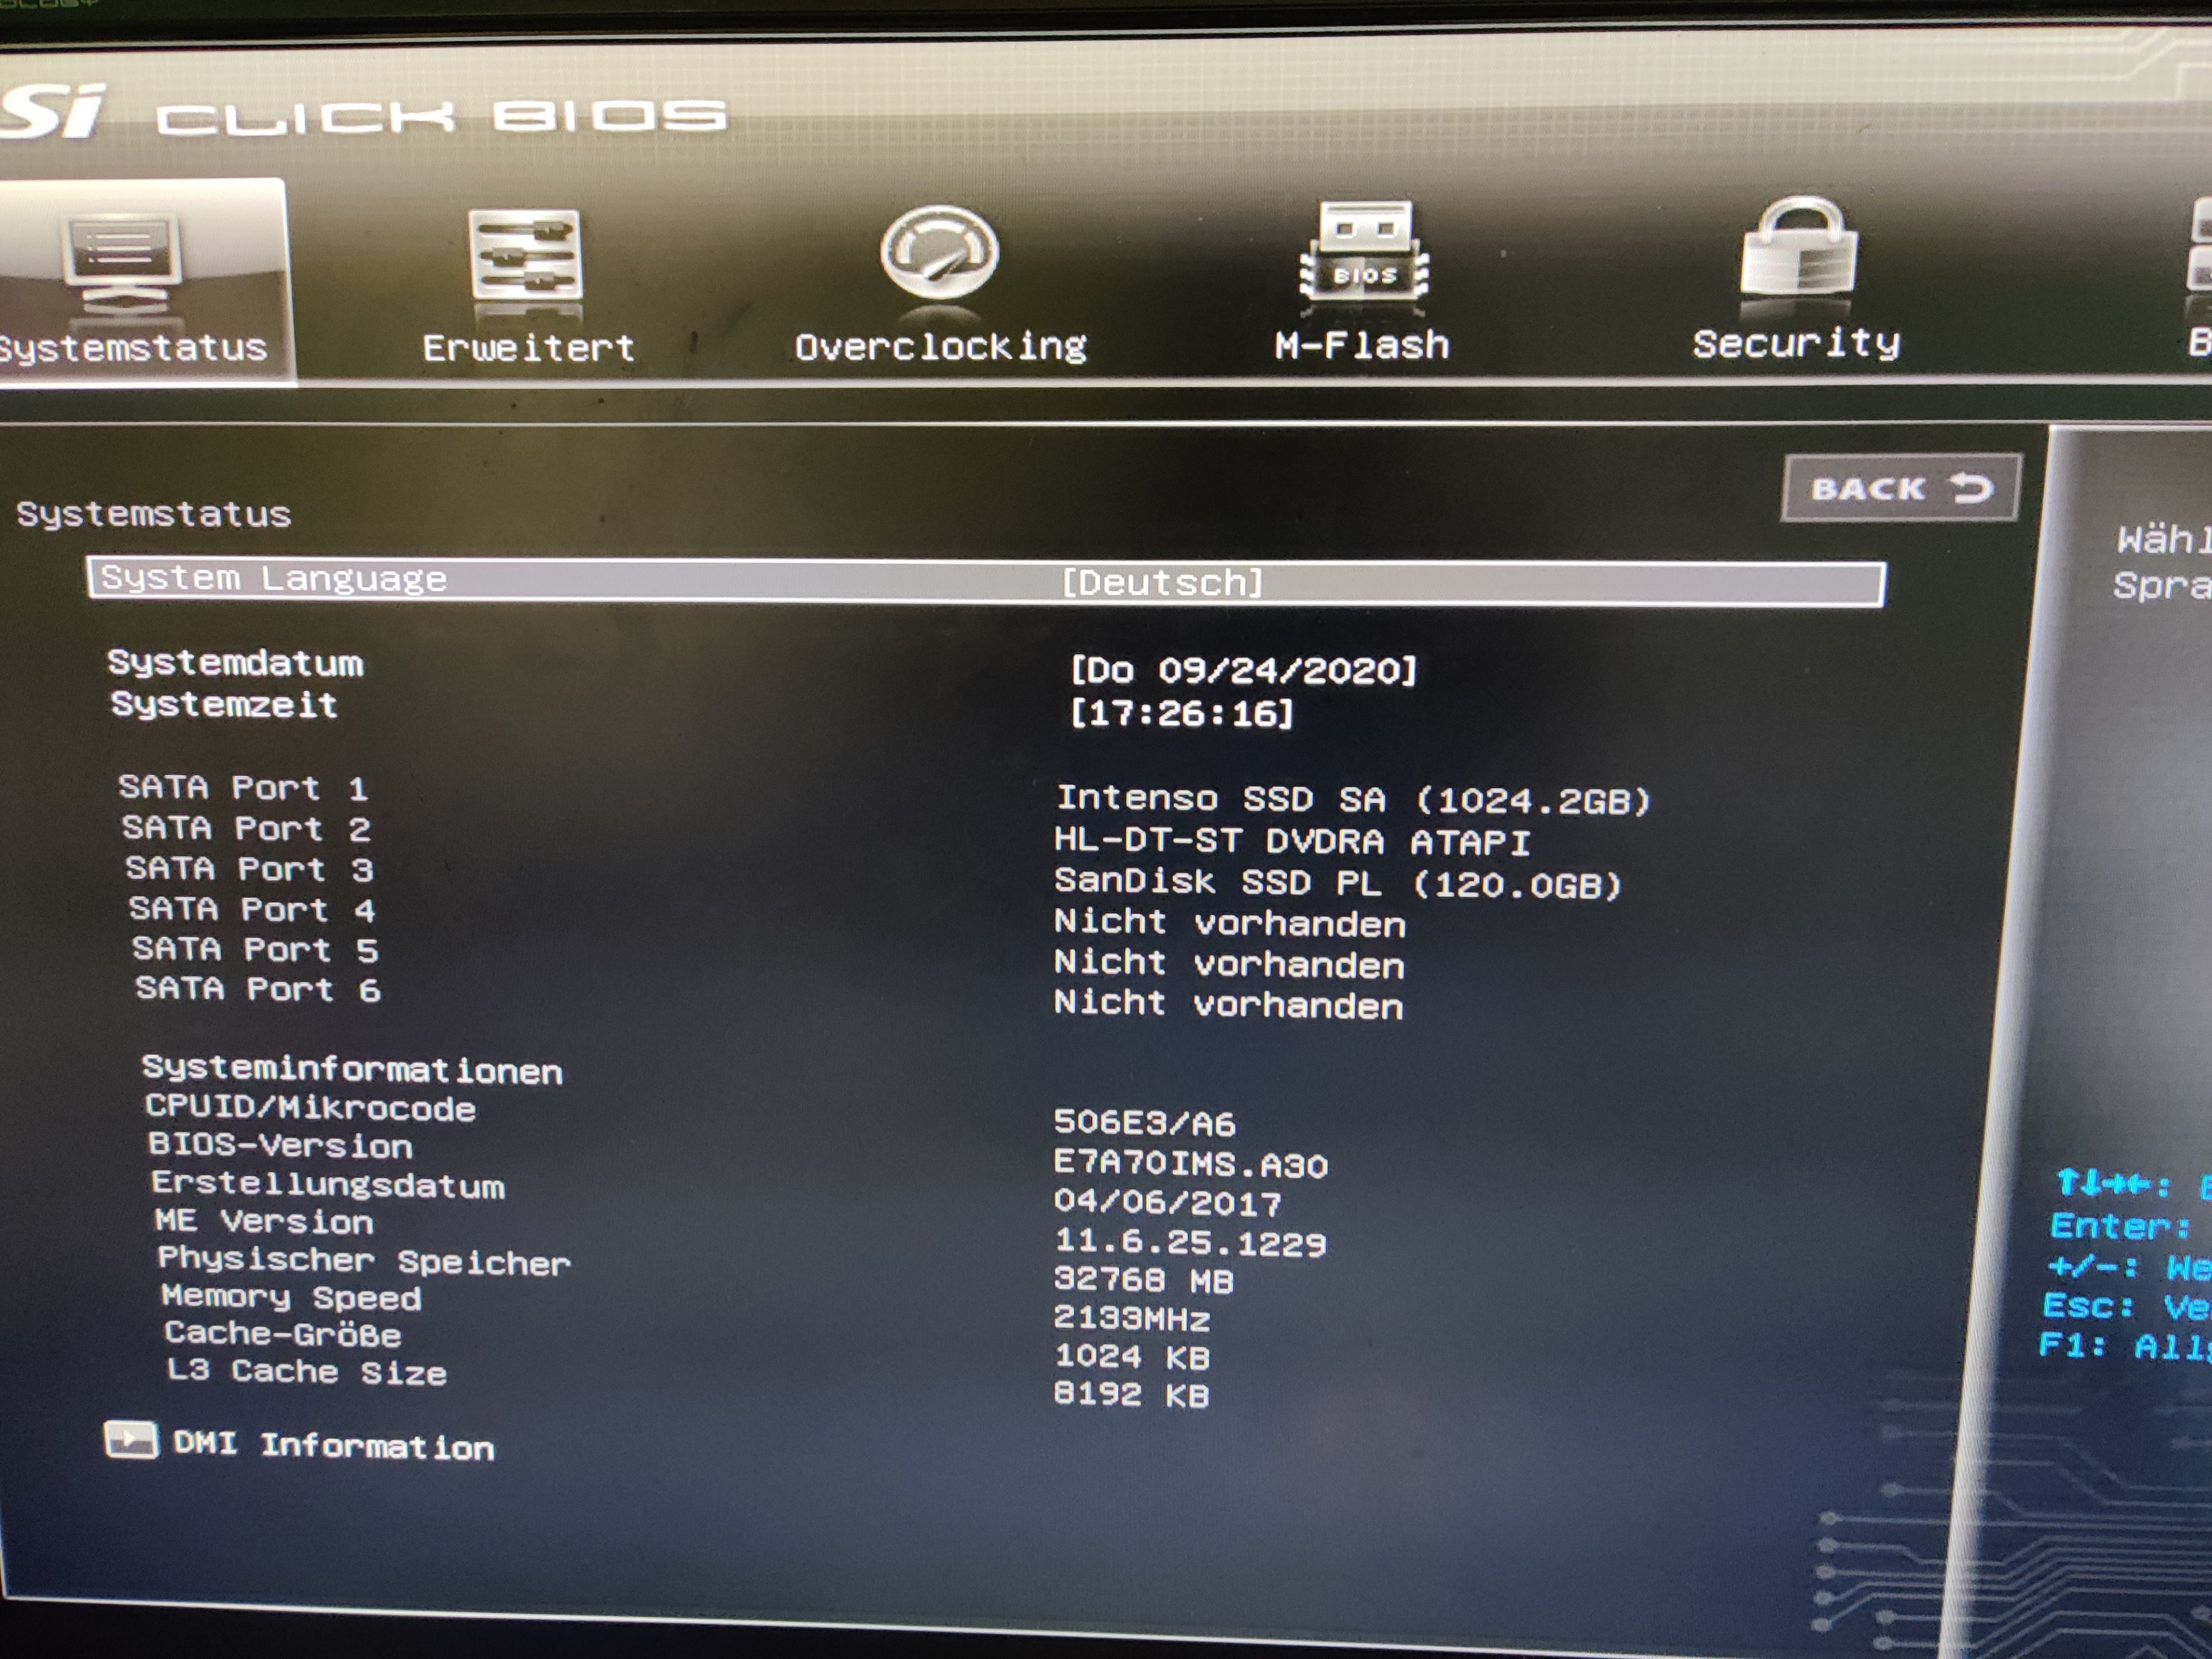This screenshot has height=1659, width=2212.
Task: Click the 32768 MB memory value
Action: pyautogui.click(x=1144, y=1280)
